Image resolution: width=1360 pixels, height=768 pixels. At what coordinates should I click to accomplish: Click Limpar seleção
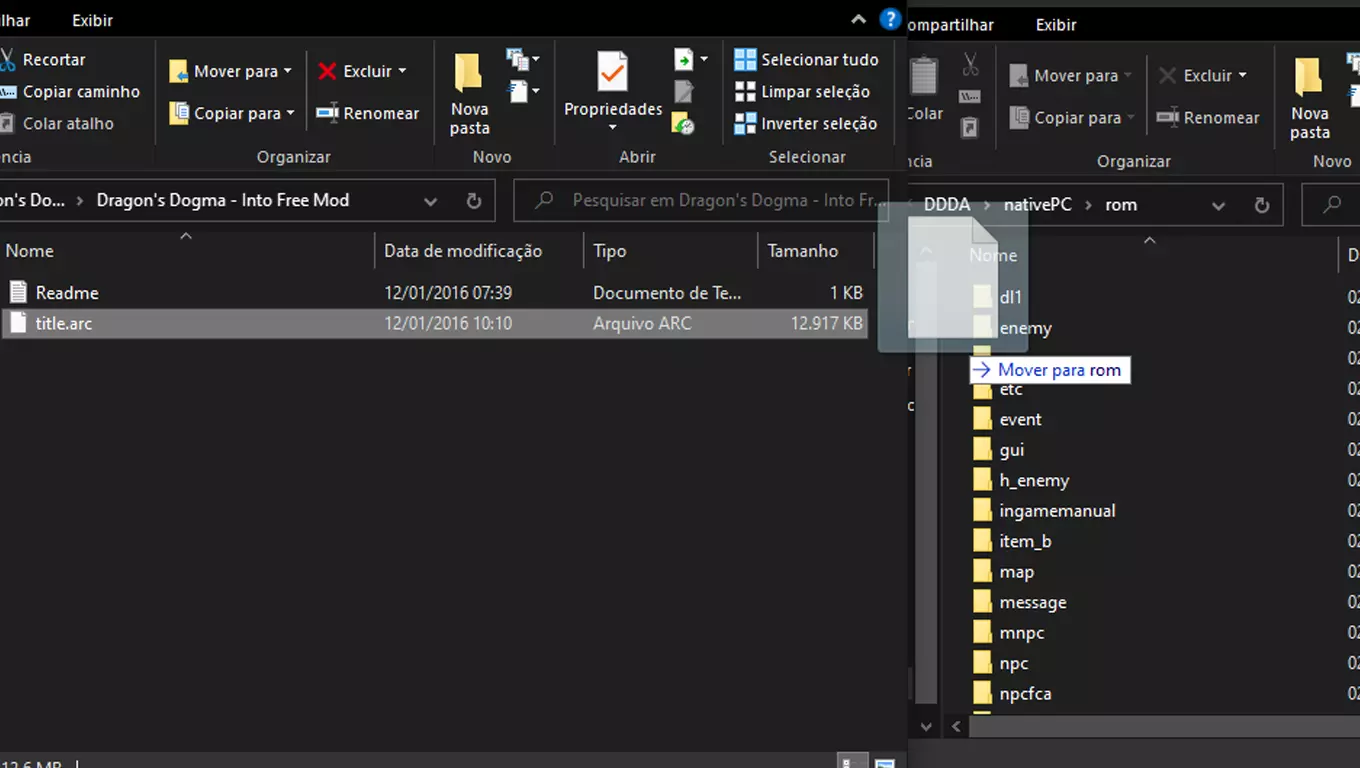click(x=802, y=92)
